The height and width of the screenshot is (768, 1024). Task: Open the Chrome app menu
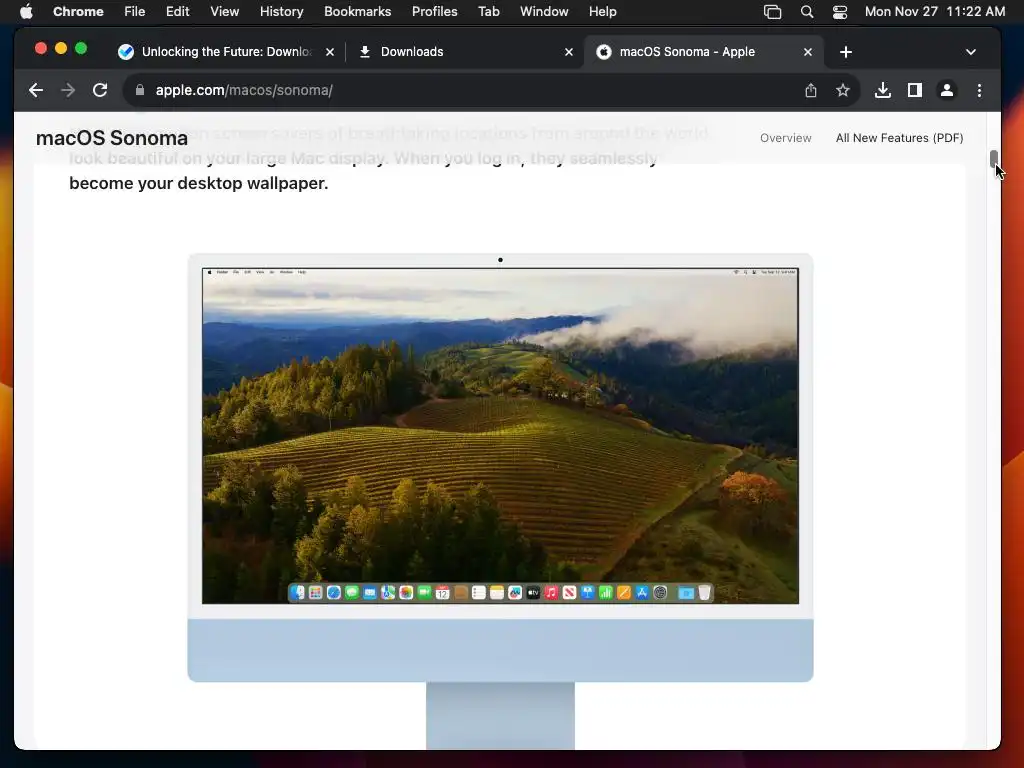click(78, 11)
